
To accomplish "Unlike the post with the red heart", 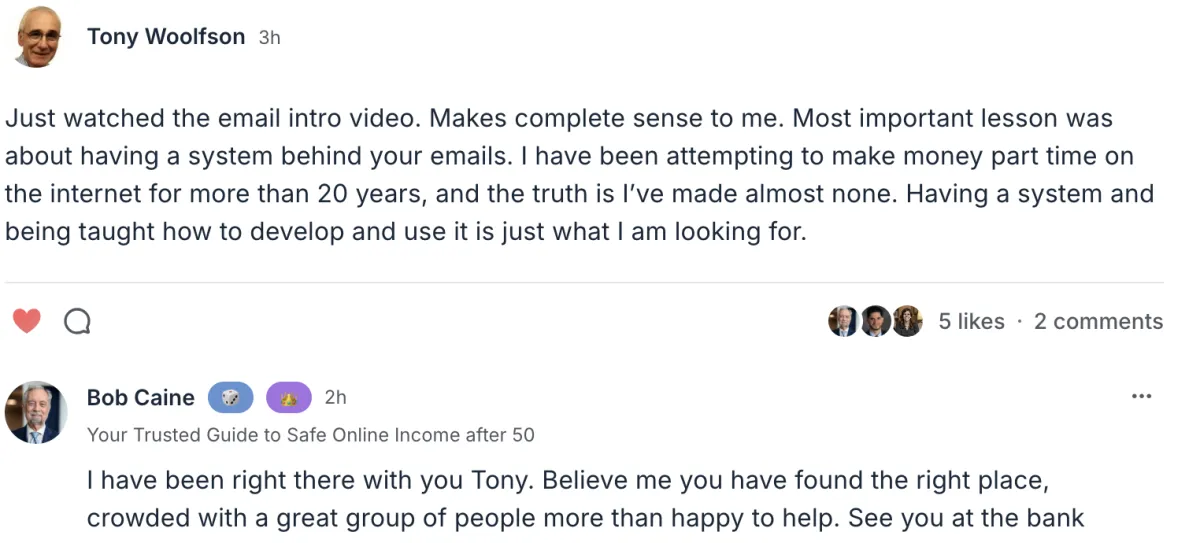I will pyautogui.click(x=27, y=321).
